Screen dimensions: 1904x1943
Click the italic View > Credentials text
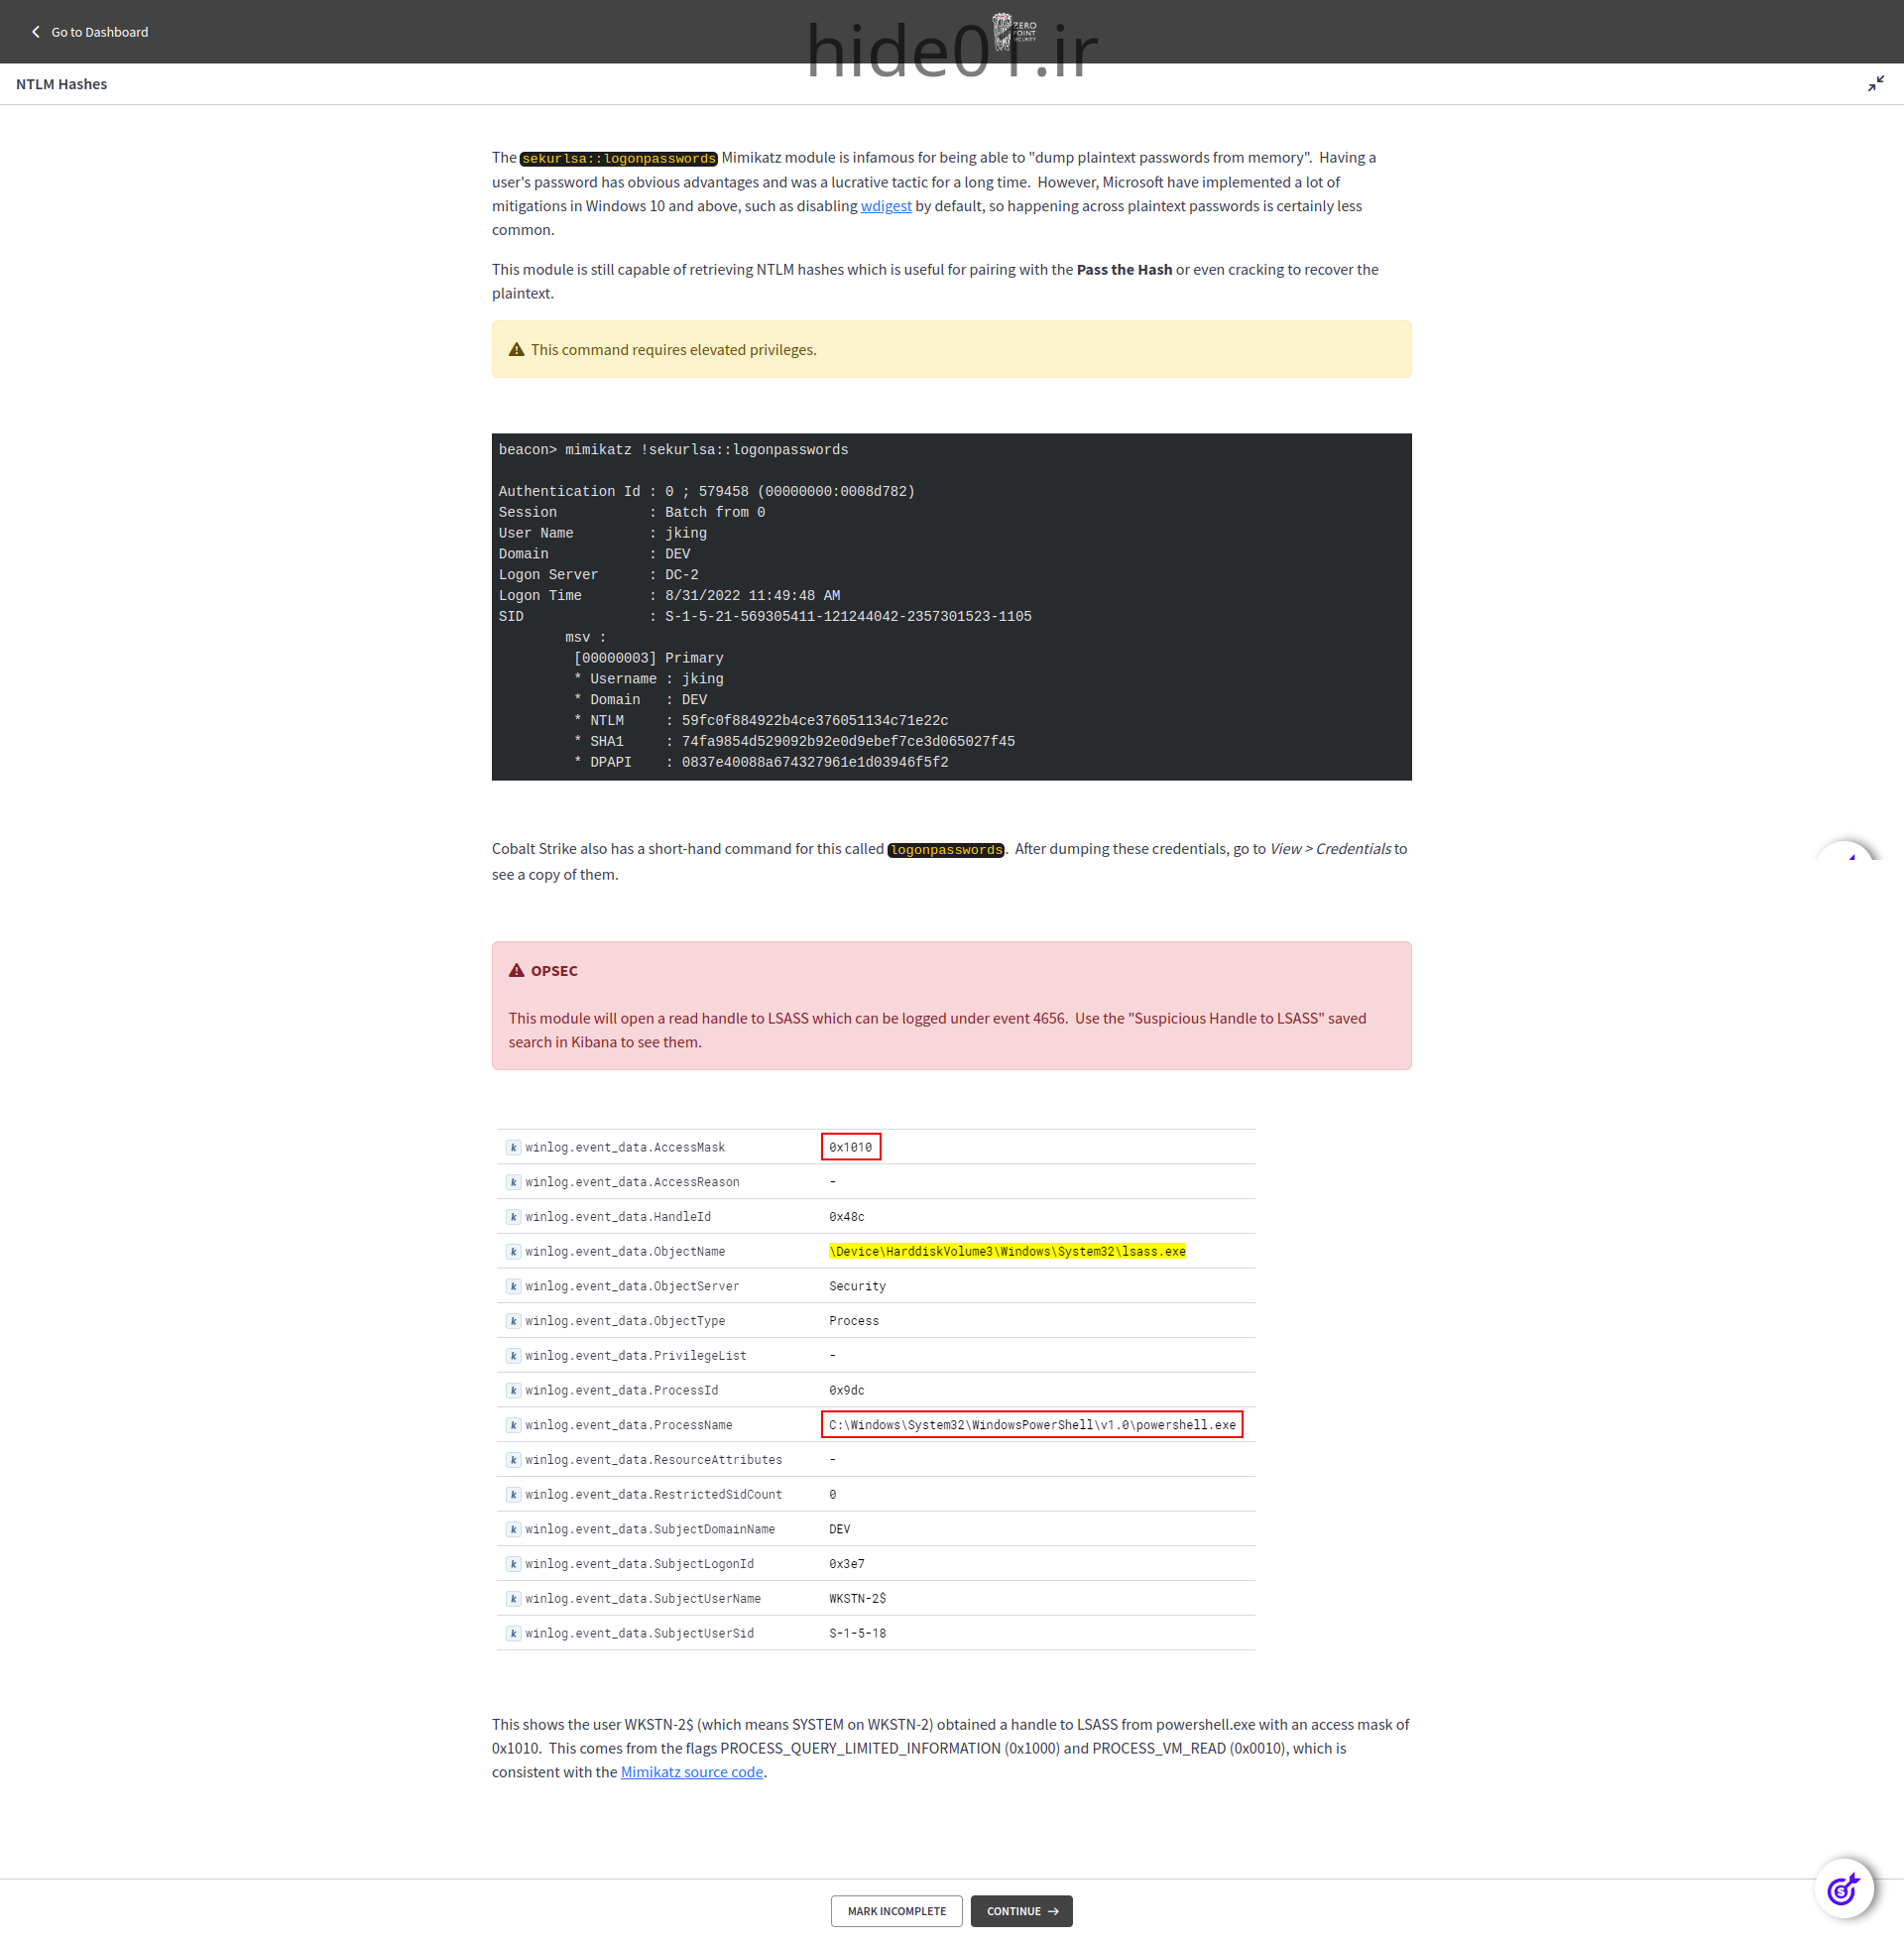pos(1330,849)
